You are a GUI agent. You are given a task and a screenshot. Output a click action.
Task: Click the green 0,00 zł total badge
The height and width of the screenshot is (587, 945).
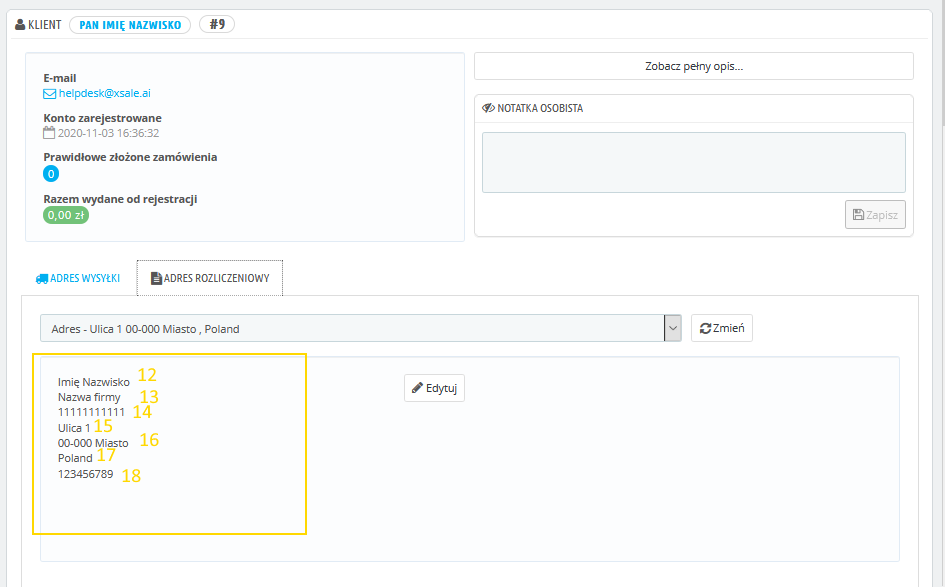(66, 215)
